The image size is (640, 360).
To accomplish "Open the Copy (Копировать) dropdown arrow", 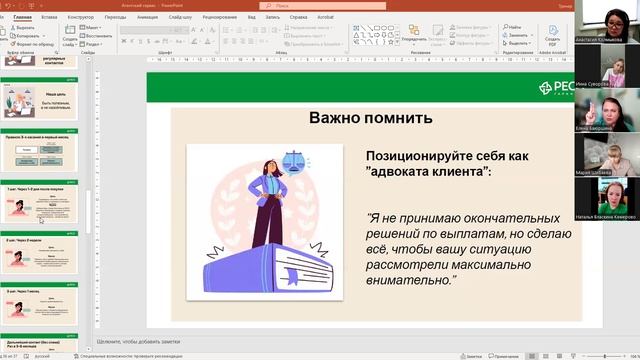I will (x=44, y=36).
